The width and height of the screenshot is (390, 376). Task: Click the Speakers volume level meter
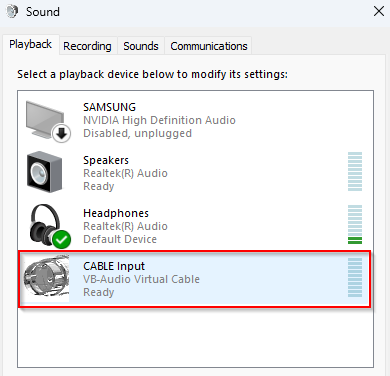pyautogui.click(x=355, y=171)
